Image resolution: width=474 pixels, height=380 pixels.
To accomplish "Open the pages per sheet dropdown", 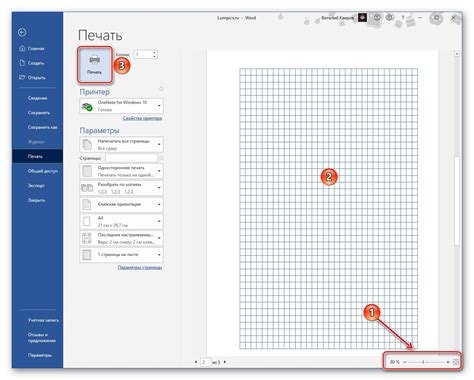I will tap(121, 255).
